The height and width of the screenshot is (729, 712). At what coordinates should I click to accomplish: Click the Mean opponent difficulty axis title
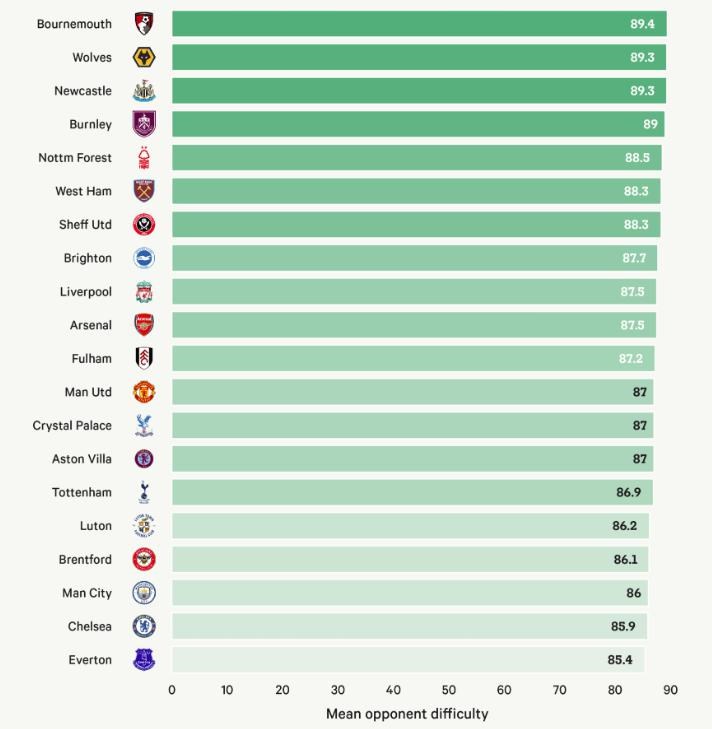407,714
